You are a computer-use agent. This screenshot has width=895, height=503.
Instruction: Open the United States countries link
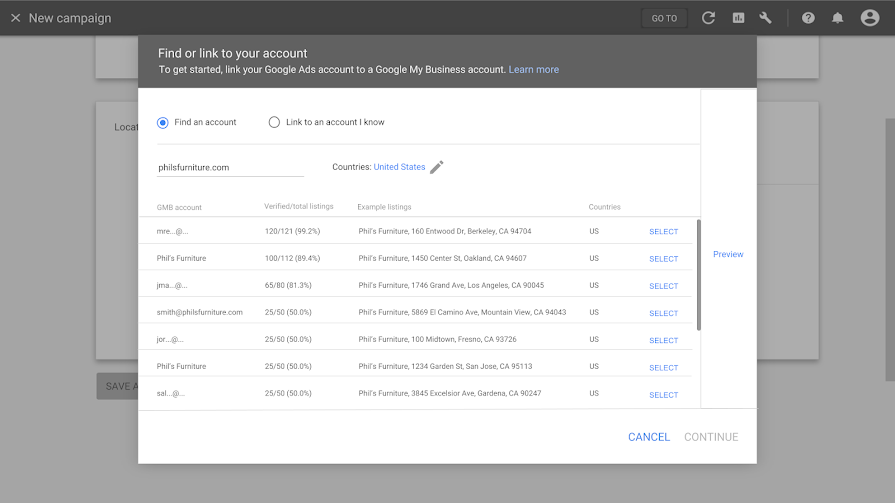pyautogui.click(x=399, y=167)
